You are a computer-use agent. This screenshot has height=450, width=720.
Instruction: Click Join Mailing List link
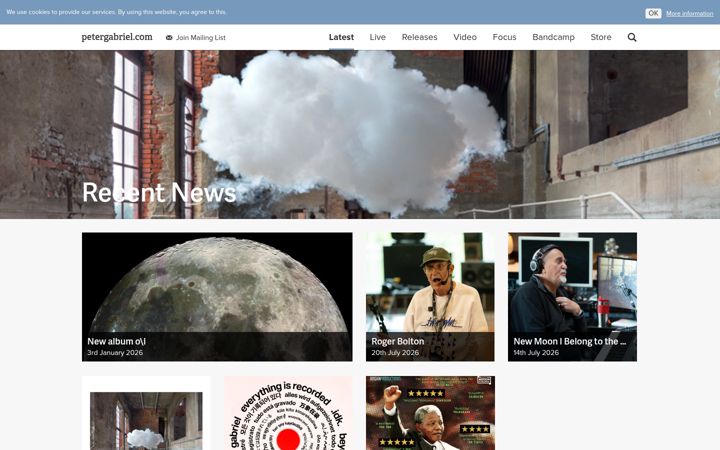click(201, 38)
